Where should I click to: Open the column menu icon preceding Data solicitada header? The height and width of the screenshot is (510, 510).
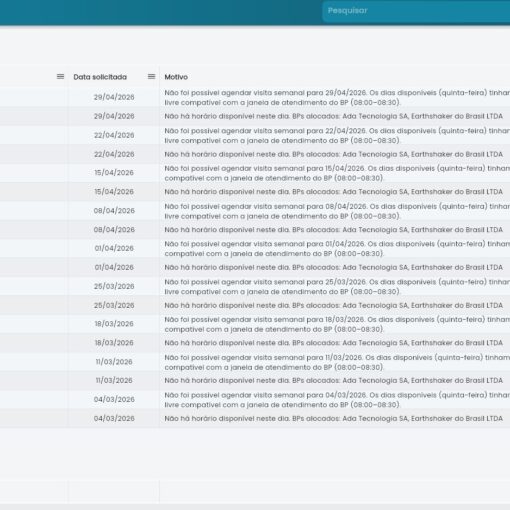coord(60,77)
